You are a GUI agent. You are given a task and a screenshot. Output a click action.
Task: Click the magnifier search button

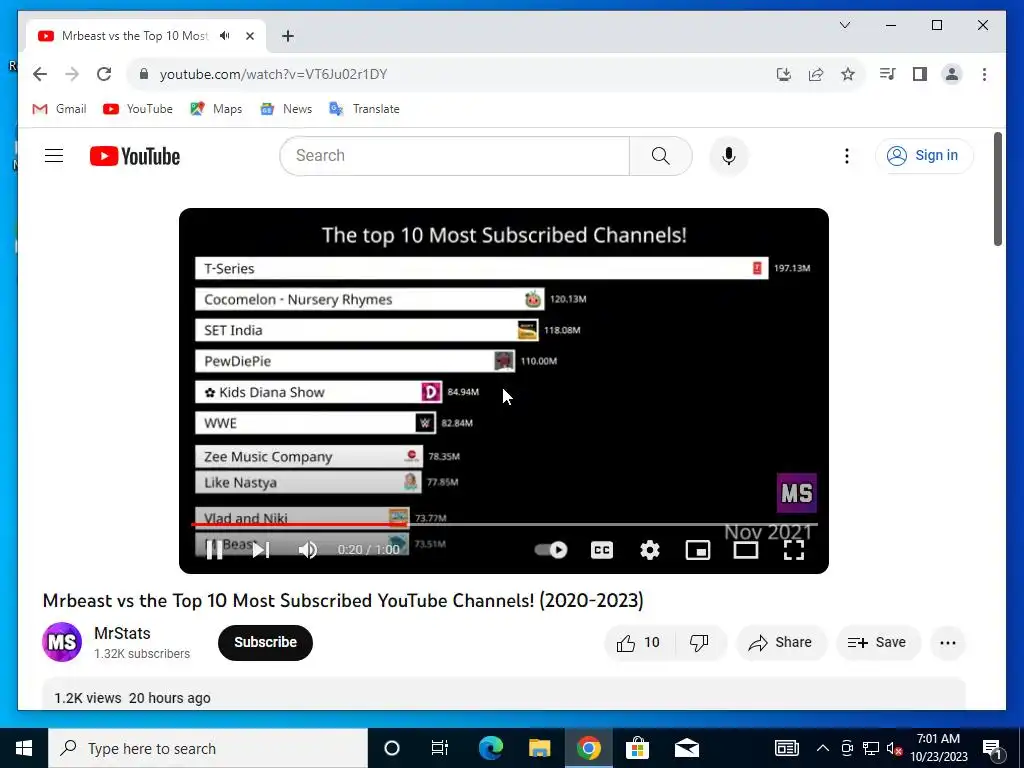(660, 155)
